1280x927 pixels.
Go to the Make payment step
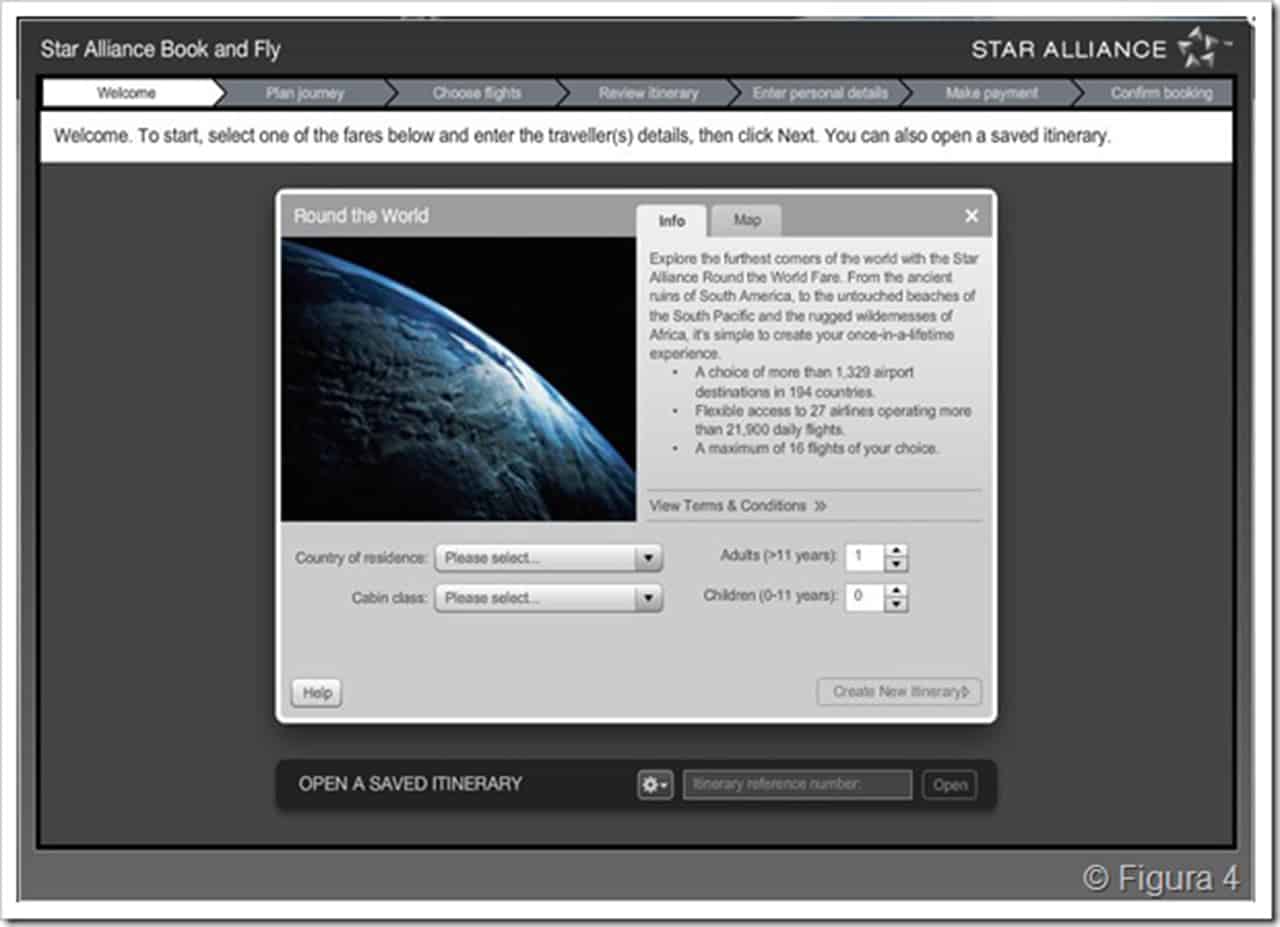(x=992, y=93)
